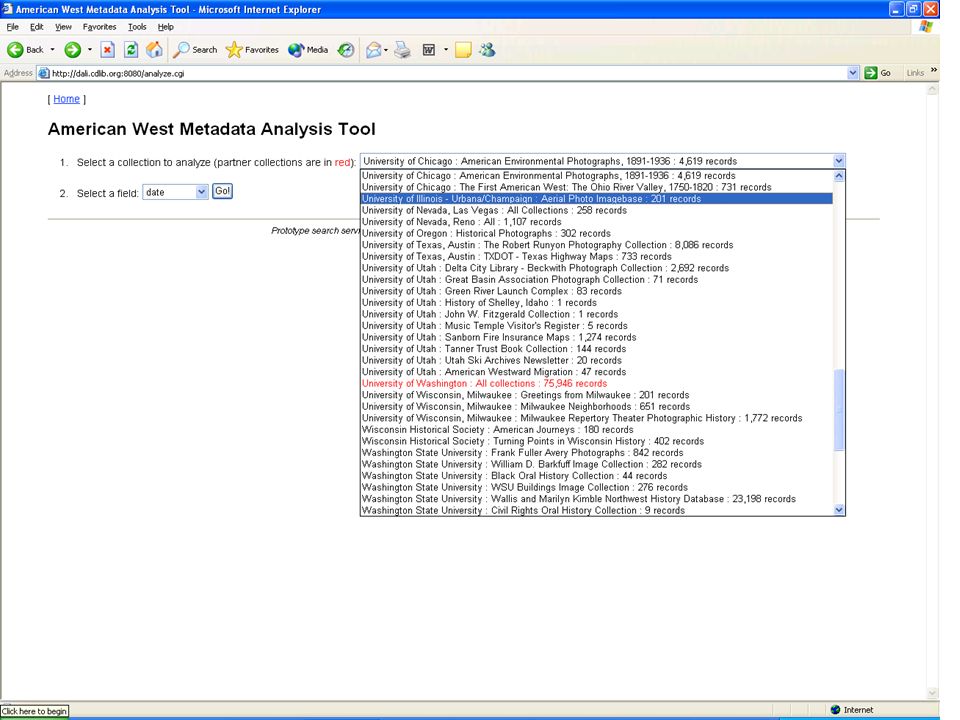
Task: Select Delta City Library Beckwith Photograph Collection
Action: pyautogui.click(x=596, y=268)
